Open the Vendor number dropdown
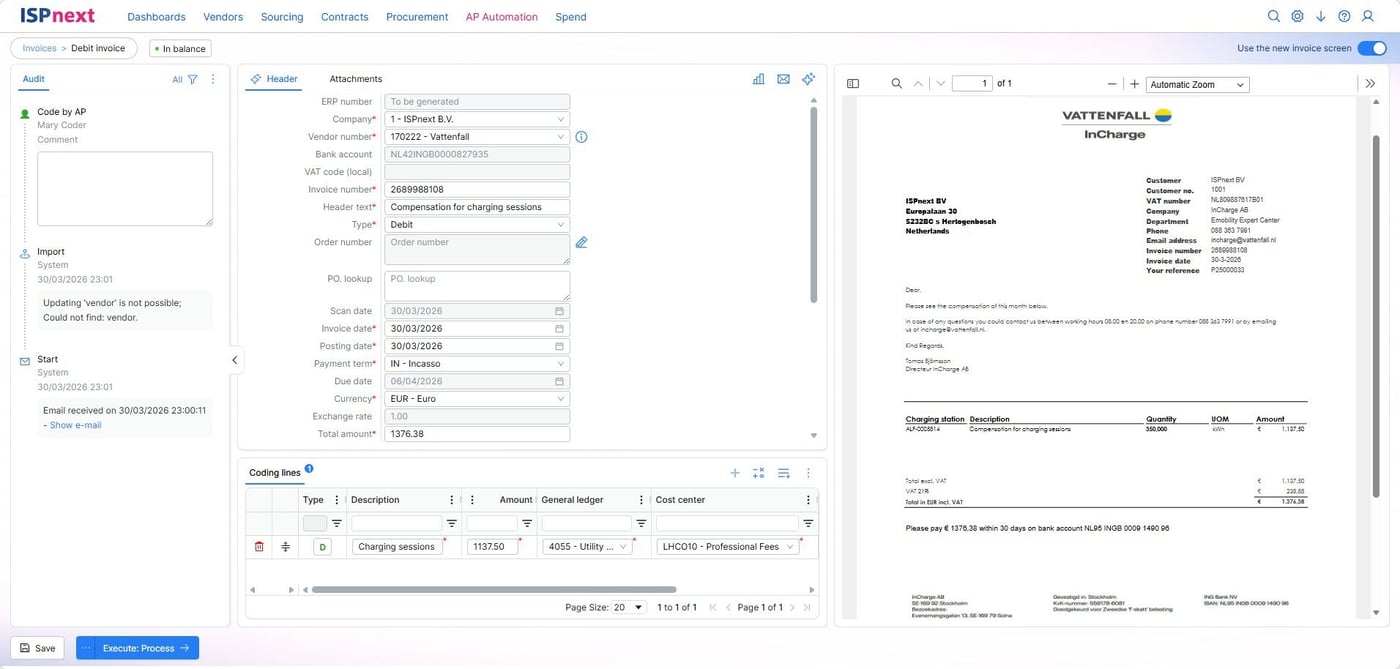This screenshot has height=669, width=1400. point(477,137)
